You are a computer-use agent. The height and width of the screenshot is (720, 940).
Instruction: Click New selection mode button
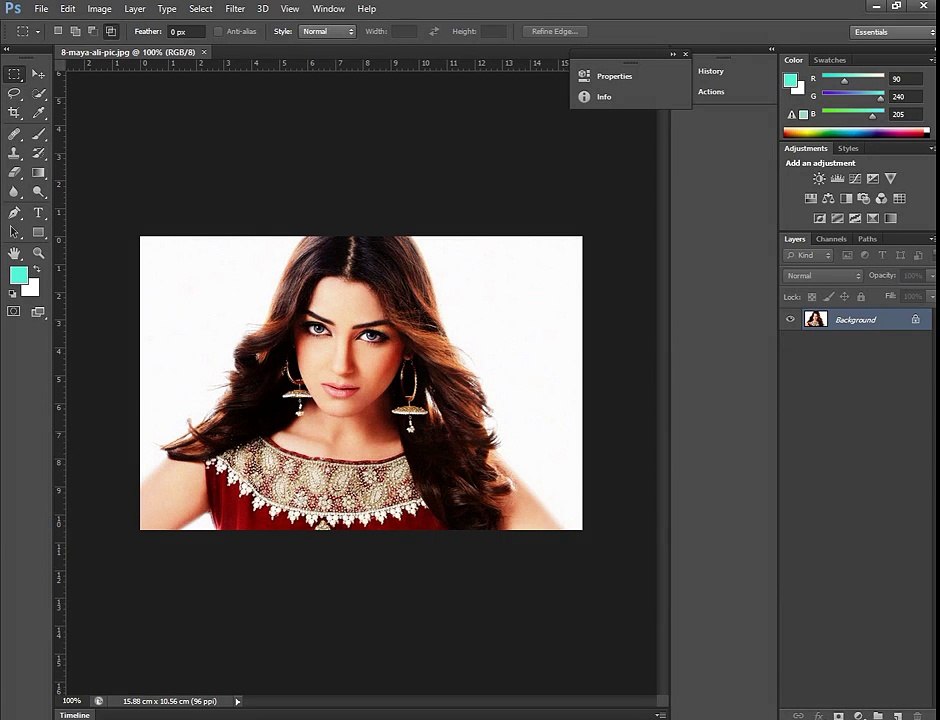click(58, 31)
